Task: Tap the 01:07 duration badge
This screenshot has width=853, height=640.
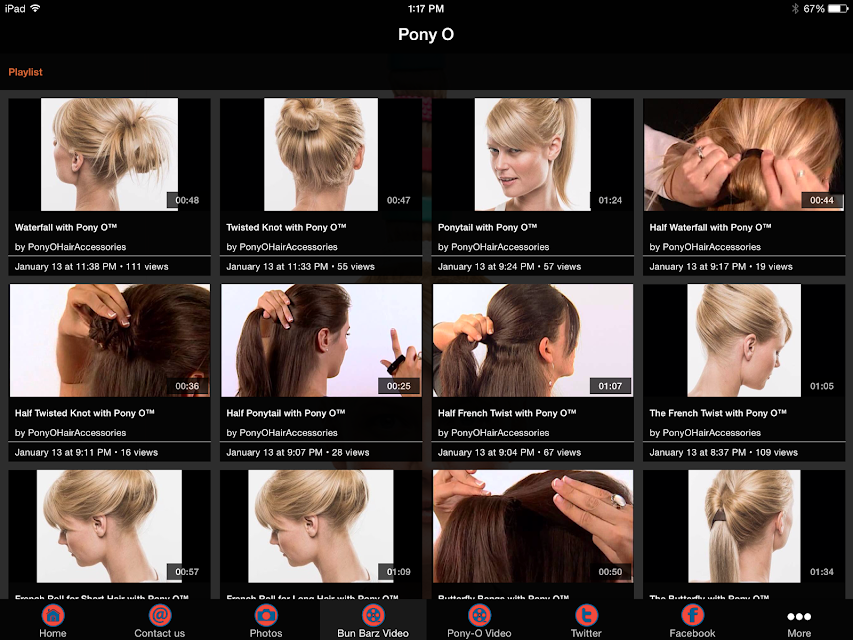Action: (x=610, y=386)
